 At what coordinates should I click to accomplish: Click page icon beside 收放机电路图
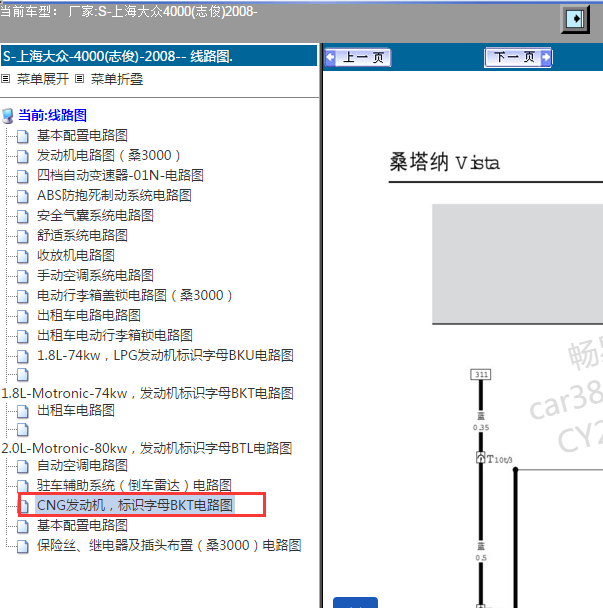click(22, 256)
